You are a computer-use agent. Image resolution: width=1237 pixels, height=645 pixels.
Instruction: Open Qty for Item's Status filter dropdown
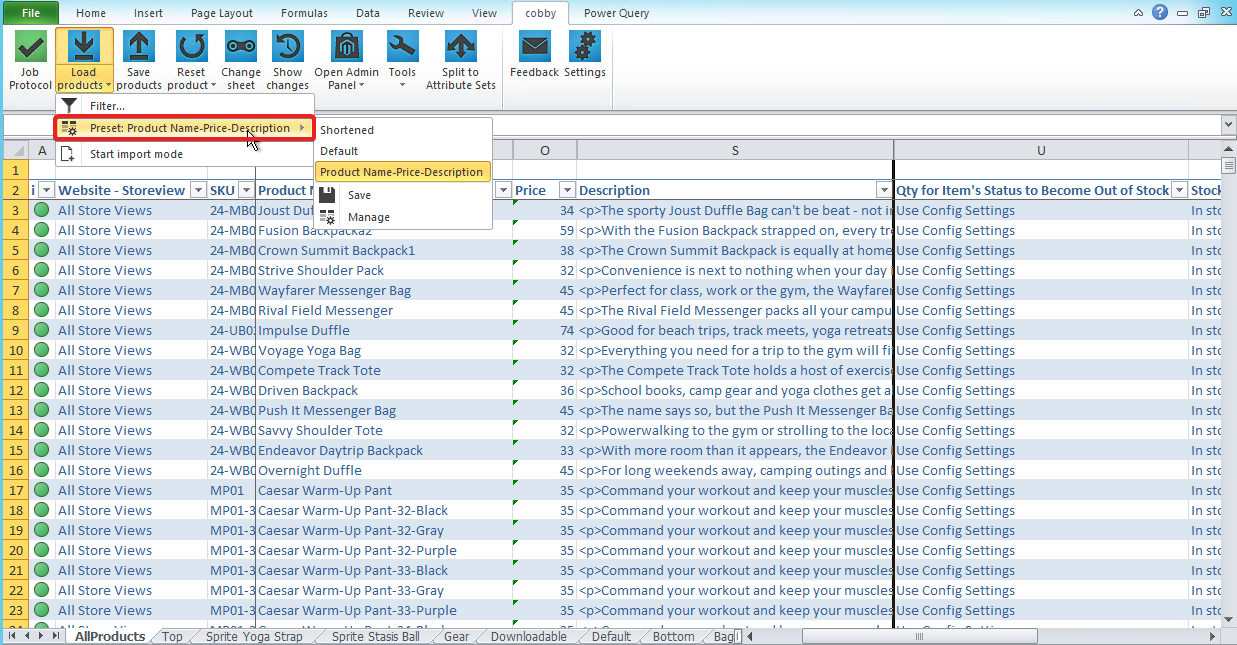pos(1179,190)
